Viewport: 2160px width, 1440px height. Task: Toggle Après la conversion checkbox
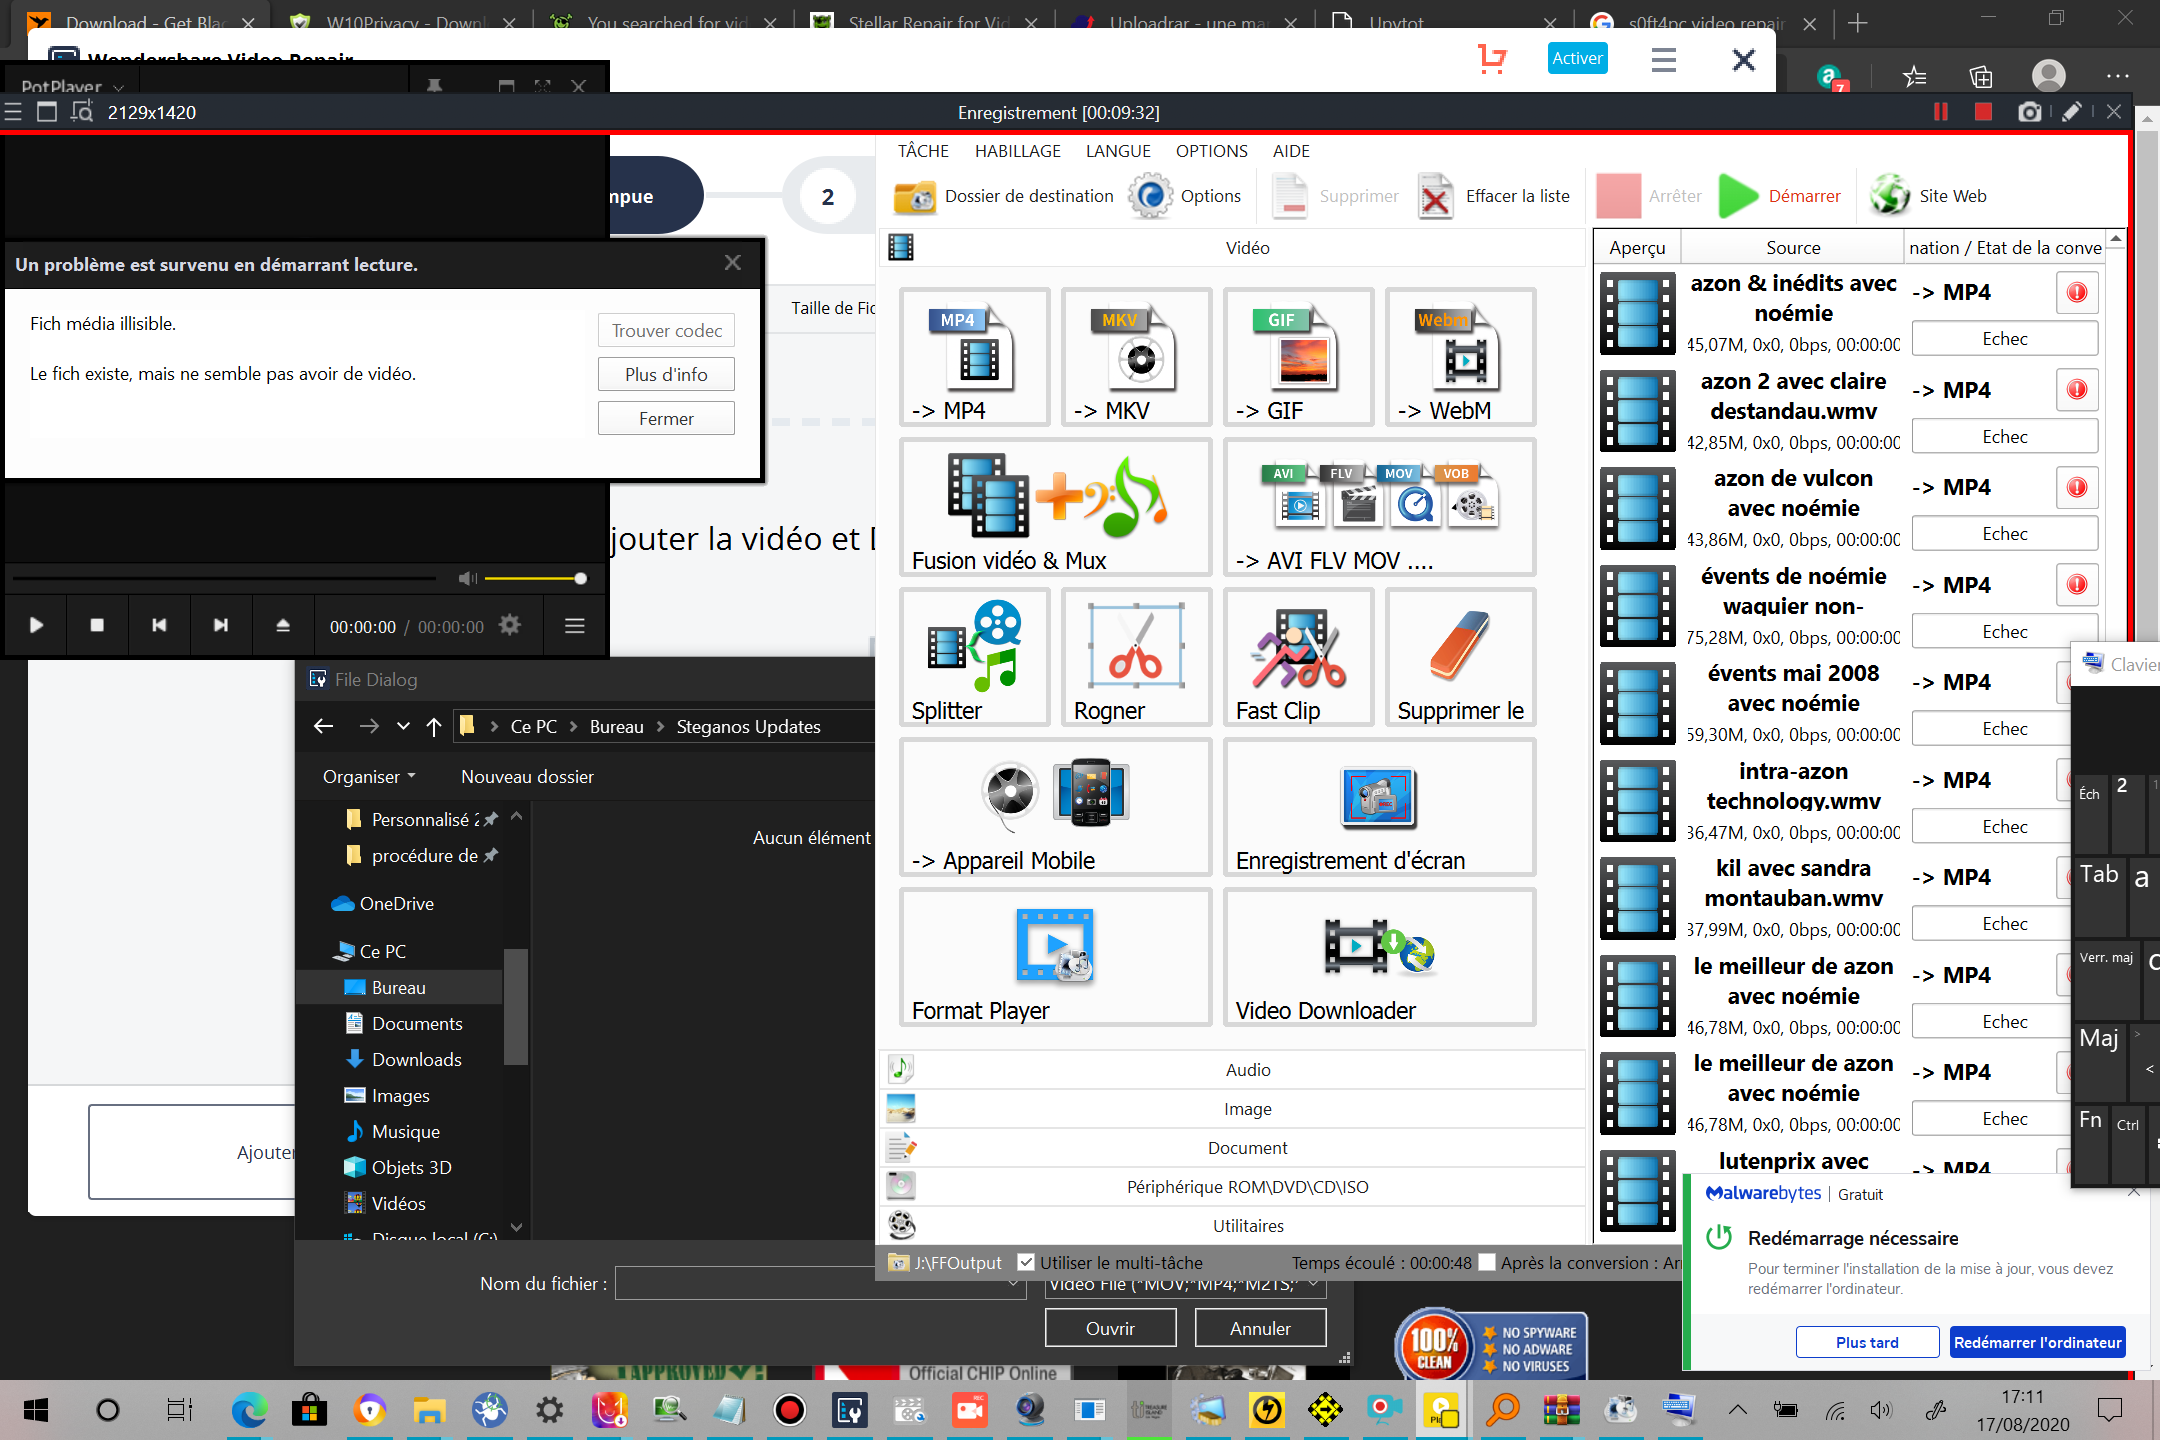pos(1487,1262)
